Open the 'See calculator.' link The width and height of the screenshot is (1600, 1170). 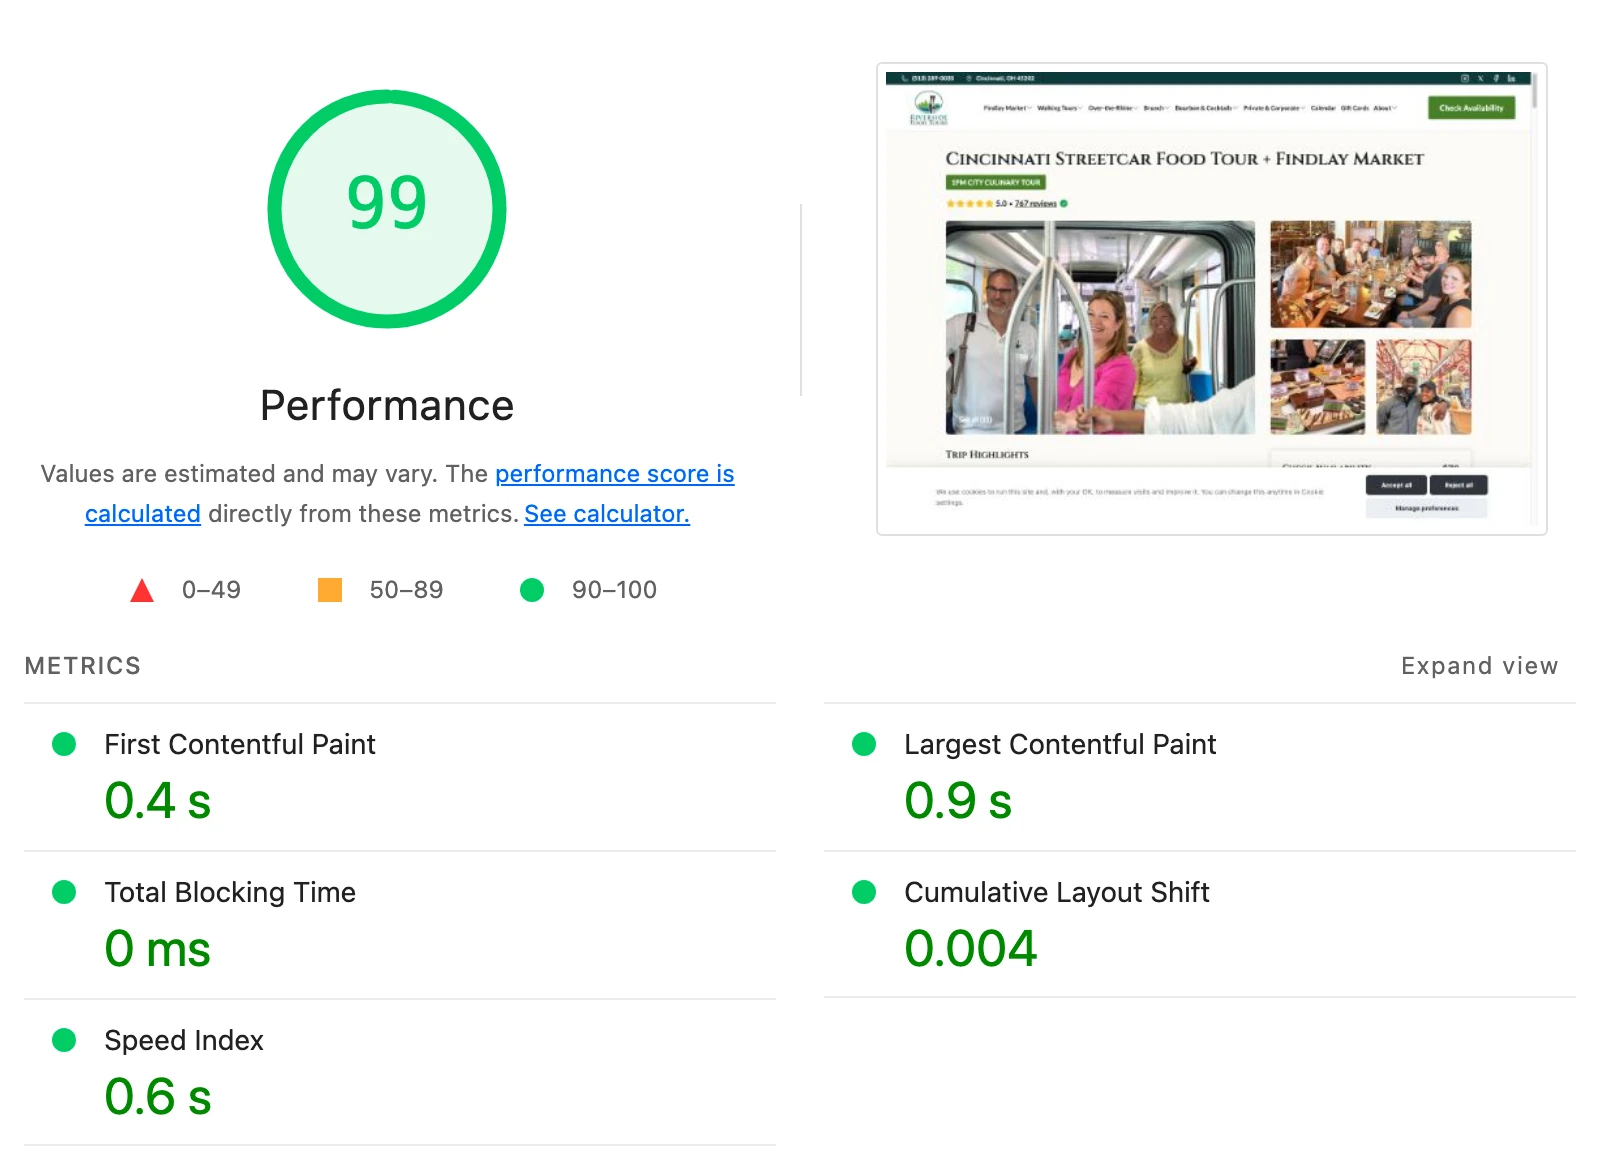pyautogui.click(x=607, y=514)
